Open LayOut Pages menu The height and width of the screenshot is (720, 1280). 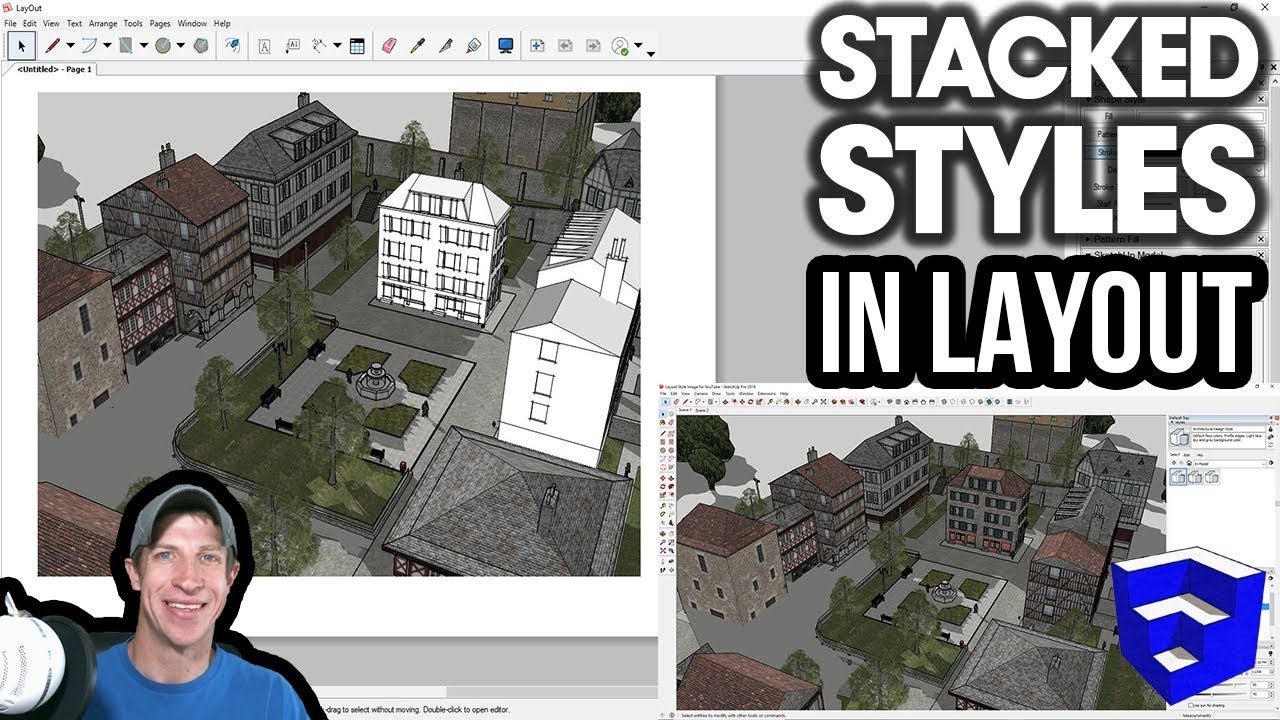(160, 23)
